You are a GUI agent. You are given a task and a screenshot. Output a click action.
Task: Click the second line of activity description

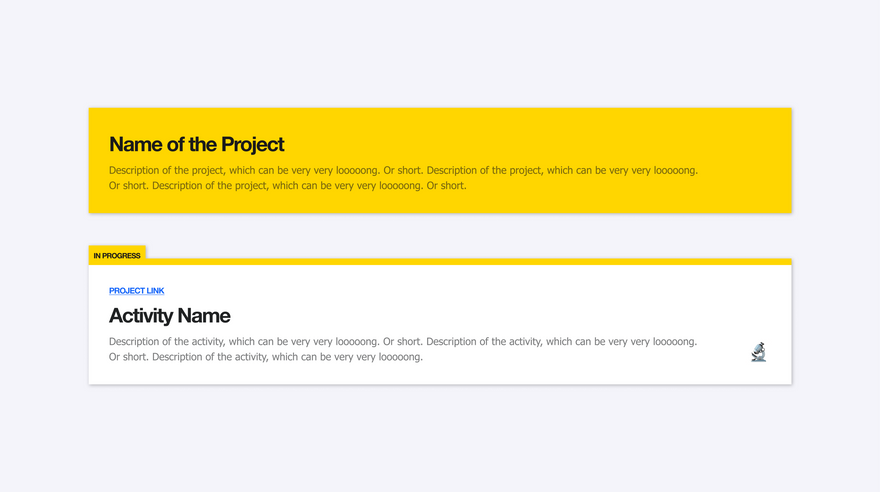click(265, 357)
